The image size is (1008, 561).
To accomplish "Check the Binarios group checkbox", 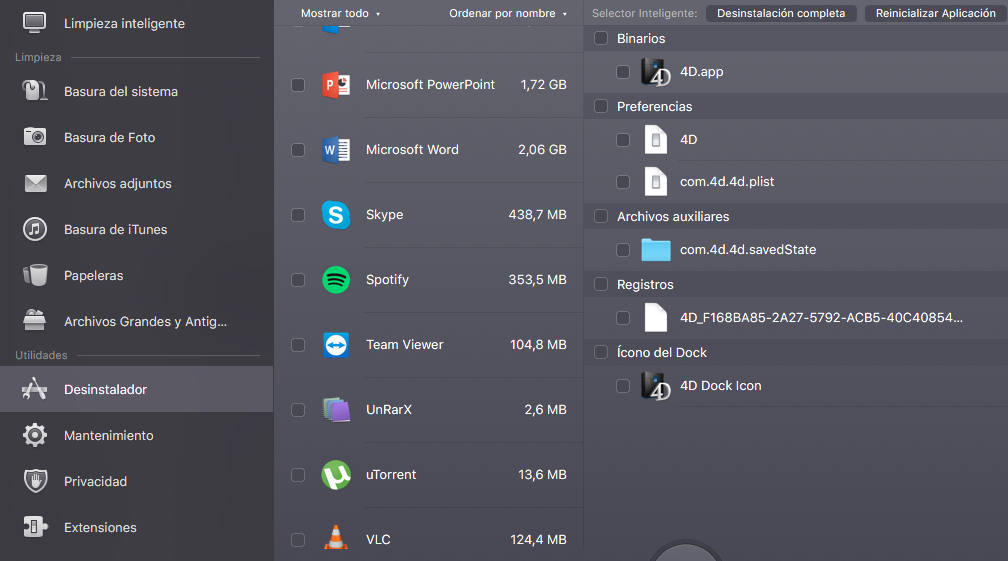I will tap(601, 38).
